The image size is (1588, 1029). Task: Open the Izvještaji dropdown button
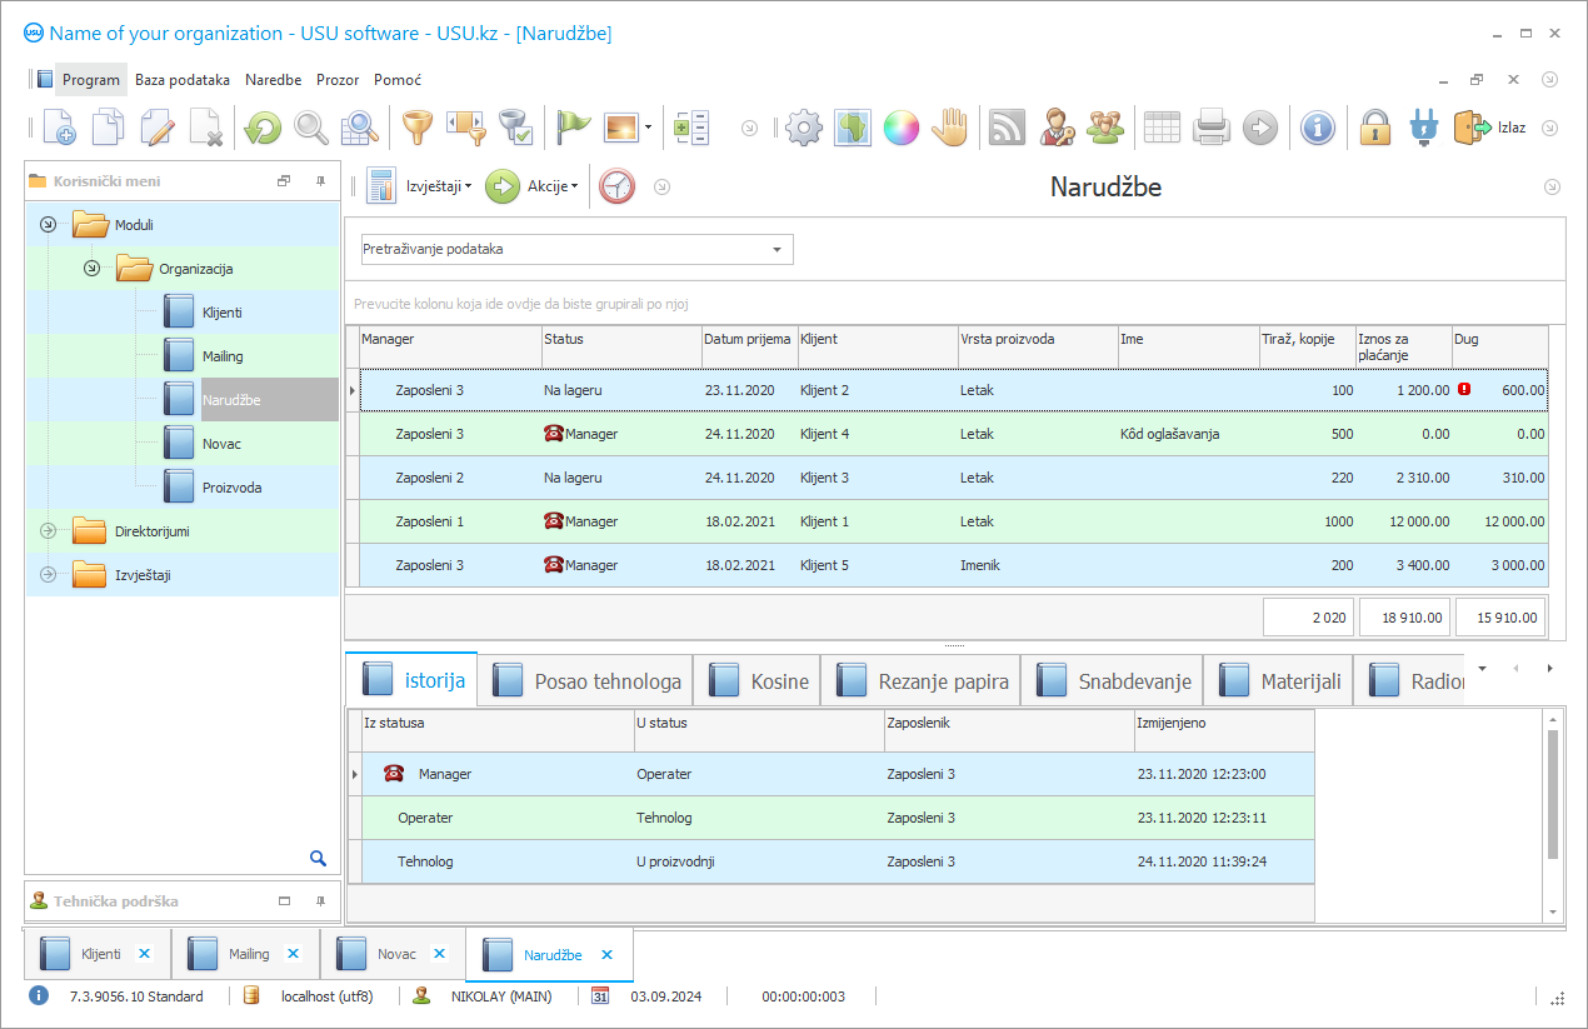(438, 186)
